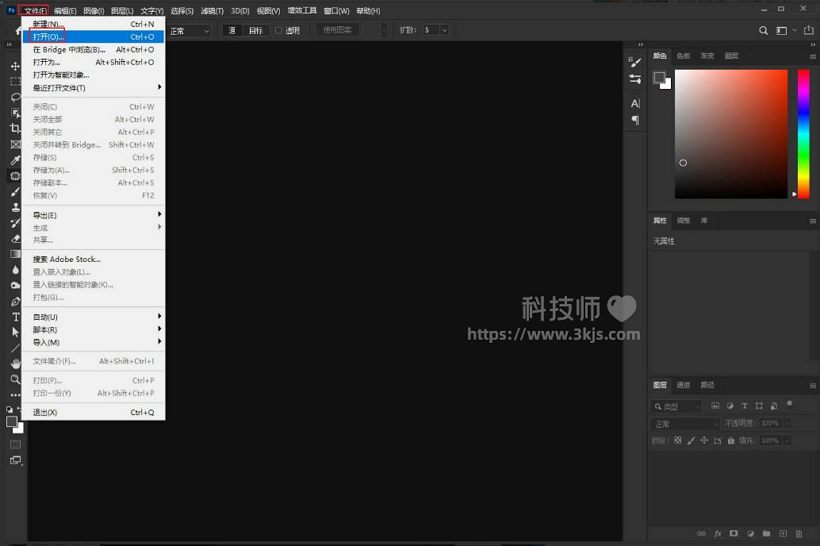Open the 滤镜 menu

point(212,10)
